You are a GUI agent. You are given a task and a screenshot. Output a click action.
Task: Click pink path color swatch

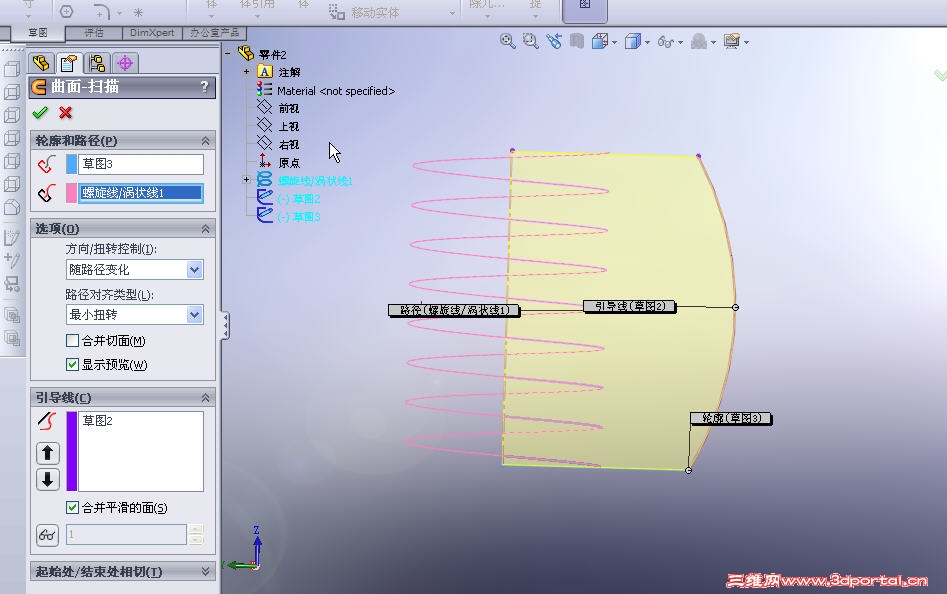point(71,193)
